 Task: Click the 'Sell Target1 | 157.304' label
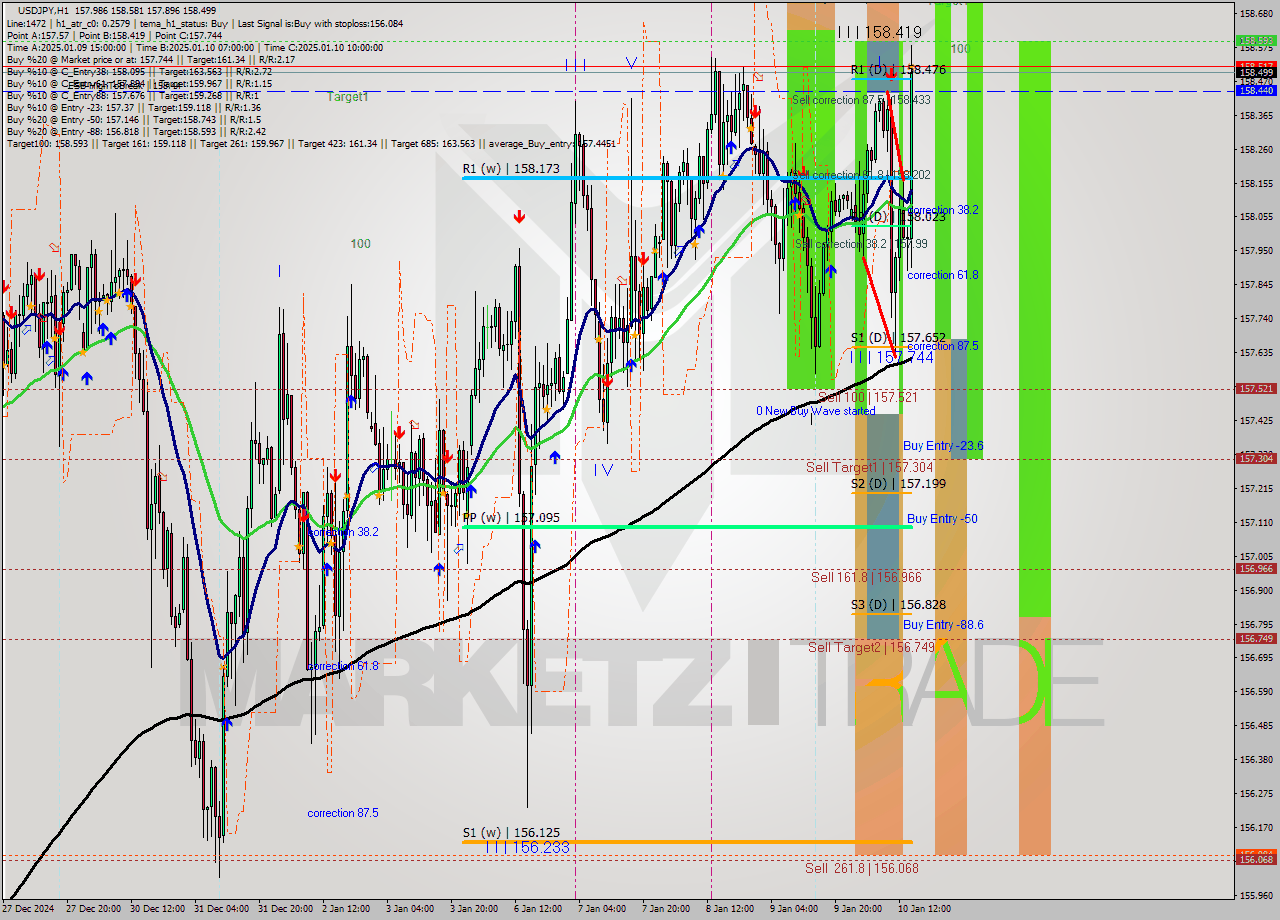[870, 467]
